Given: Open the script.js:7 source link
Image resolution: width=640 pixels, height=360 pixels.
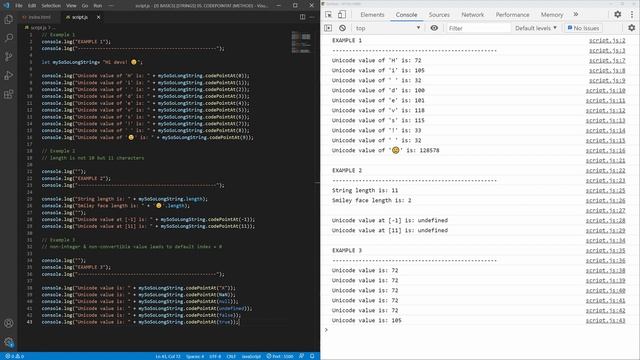Looking at the screenshot, I should (x=607, y=60).
